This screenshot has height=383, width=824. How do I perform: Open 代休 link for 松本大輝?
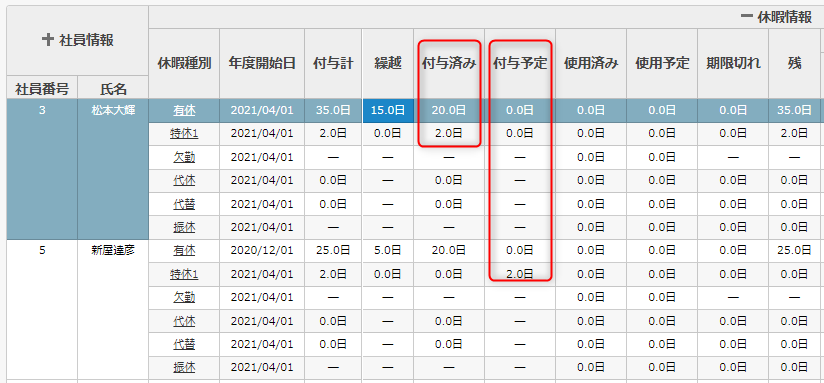184,181
